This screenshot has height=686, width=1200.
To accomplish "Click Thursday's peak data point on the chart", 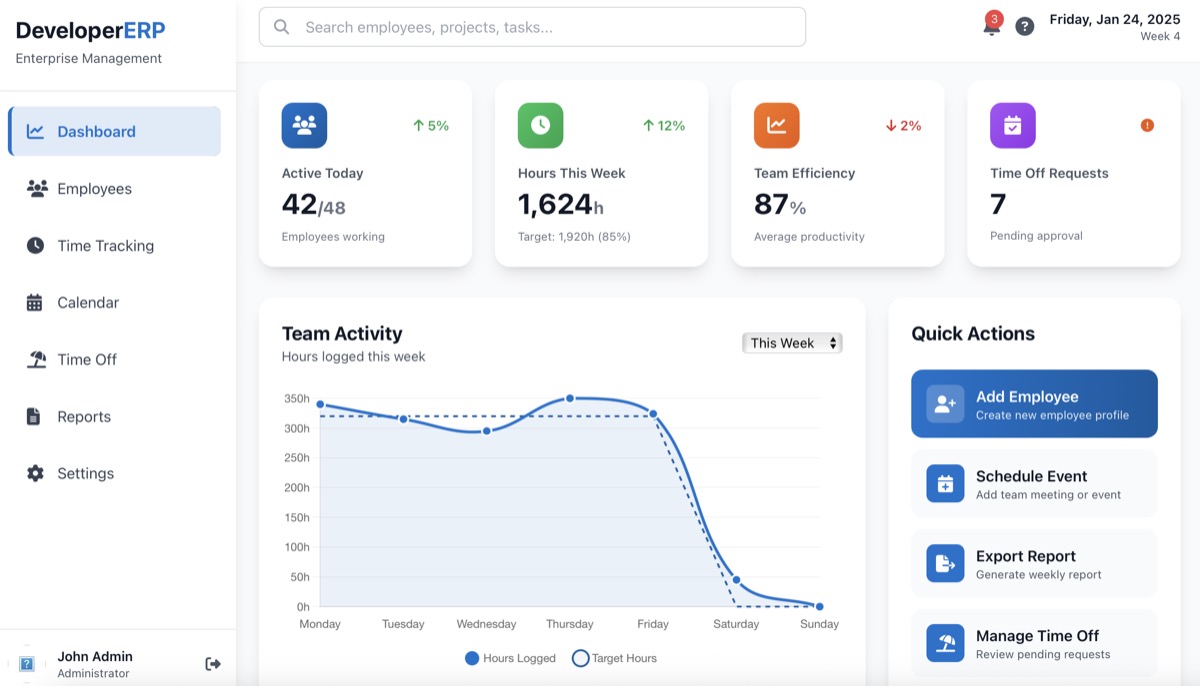I will tap(570, 397).
